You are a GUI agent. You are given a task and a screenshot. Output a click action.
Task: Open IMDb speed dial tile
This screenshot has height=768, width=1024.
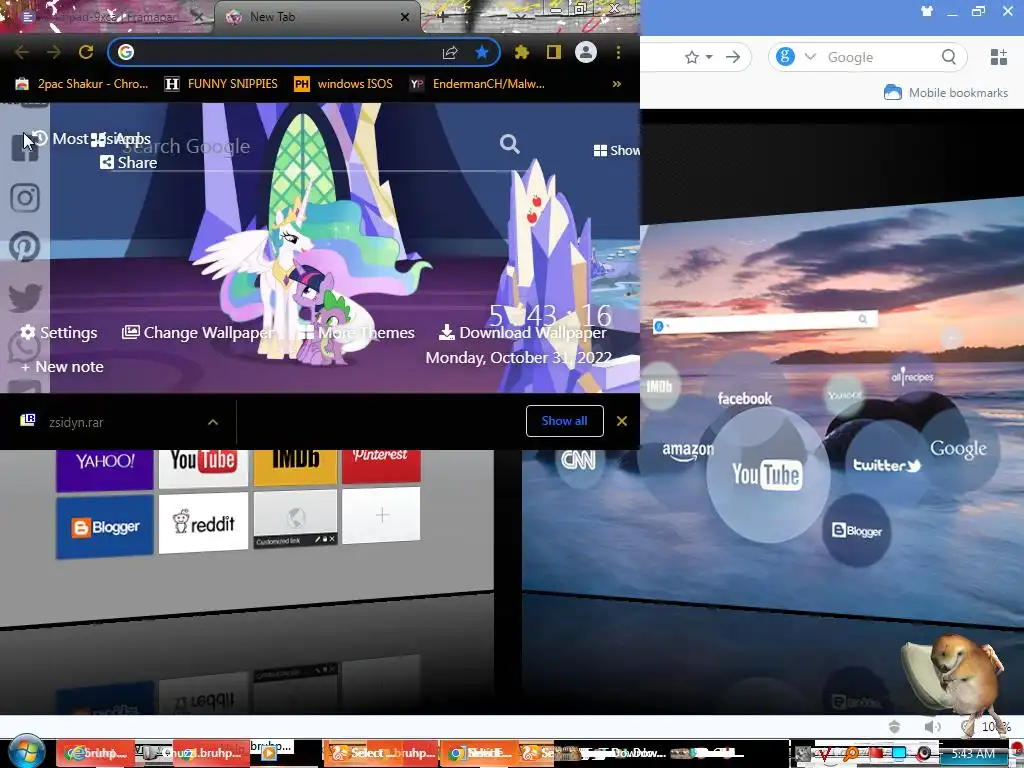(295, 466)
